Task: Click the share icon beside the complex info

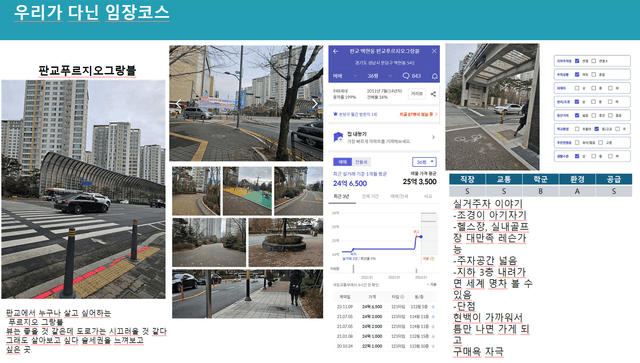Action: click(433, 94)
